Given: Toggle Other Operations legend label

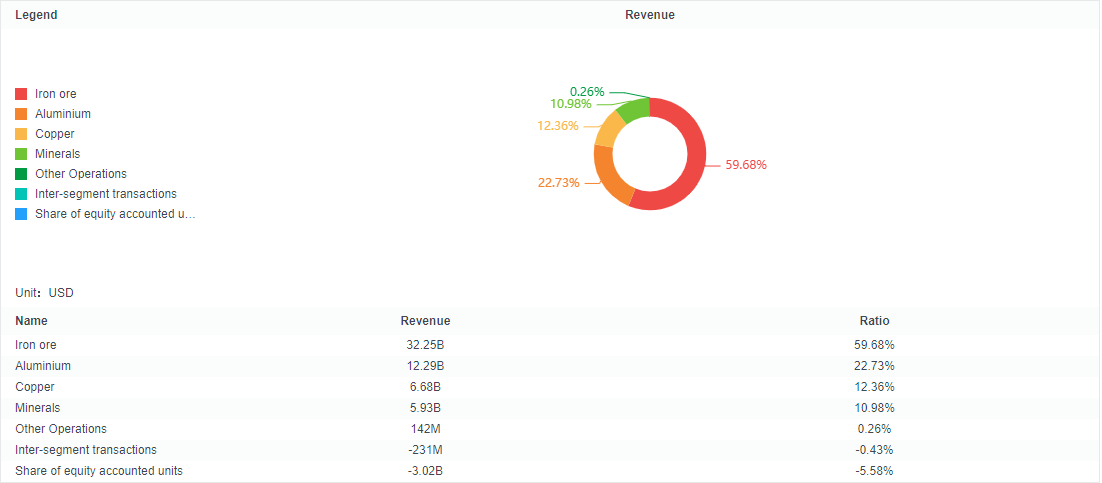Looking at the screenshot, I should click(x=81, y=174).
